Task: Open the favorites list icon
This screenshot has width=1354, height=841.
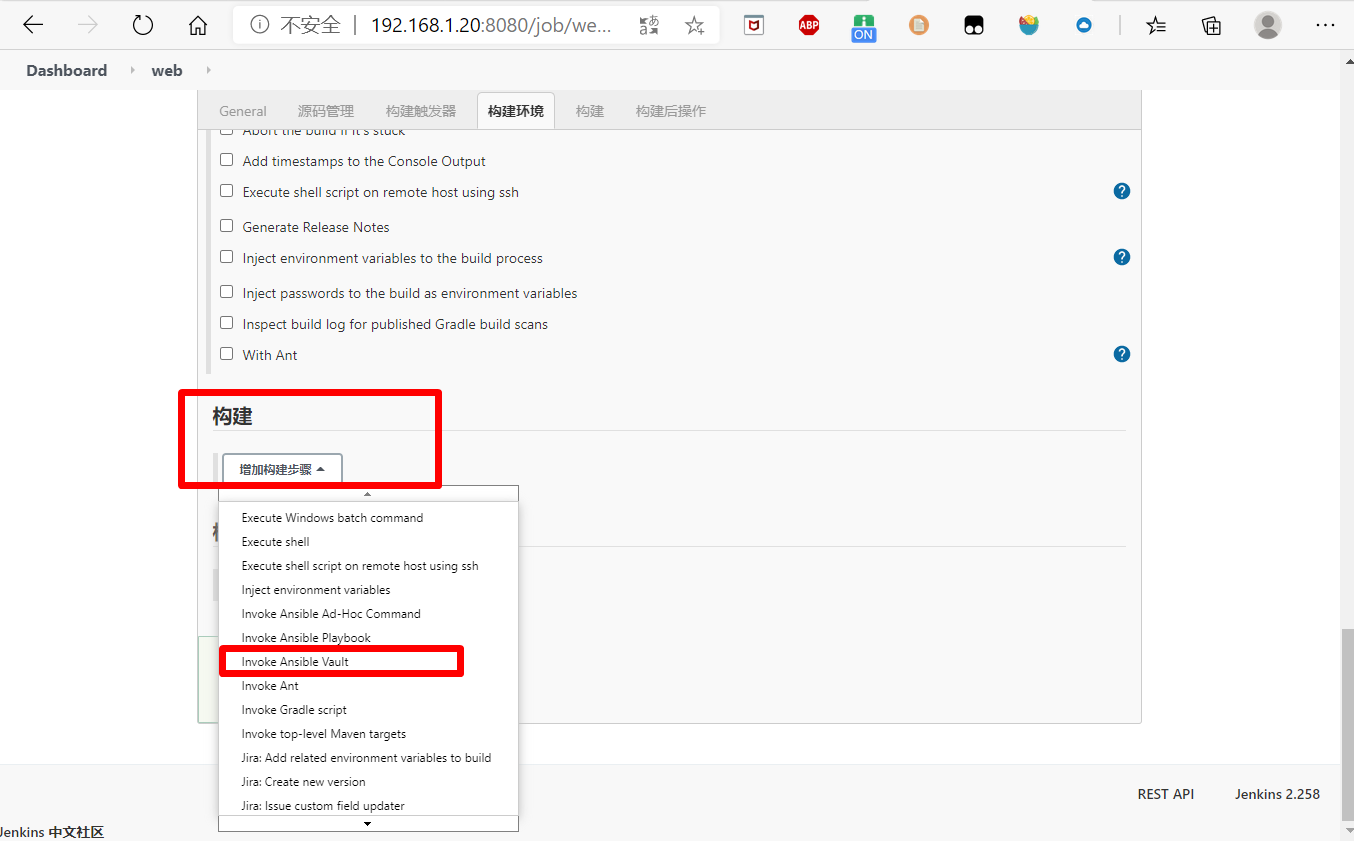Action: [x=1157, y=26]
